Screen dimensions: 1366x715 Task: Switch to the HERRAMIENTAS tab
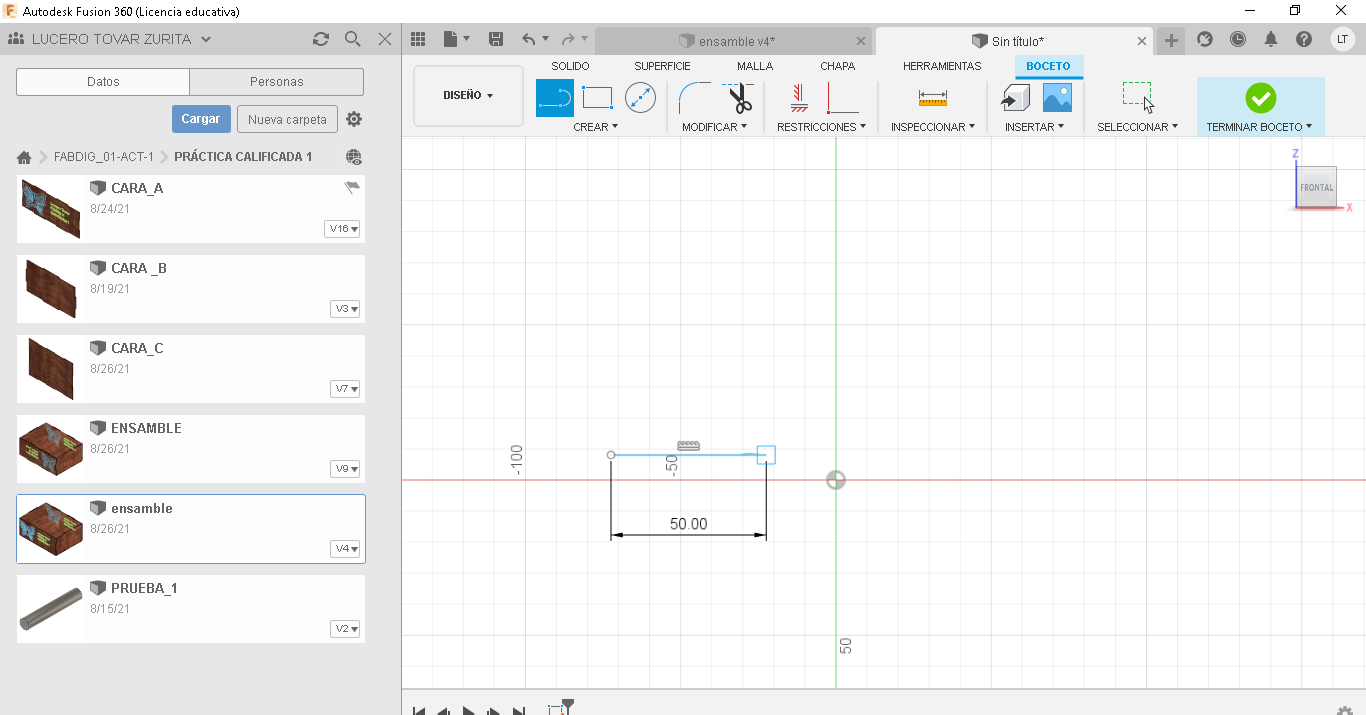pyautogui.click(x=942, y=66)
